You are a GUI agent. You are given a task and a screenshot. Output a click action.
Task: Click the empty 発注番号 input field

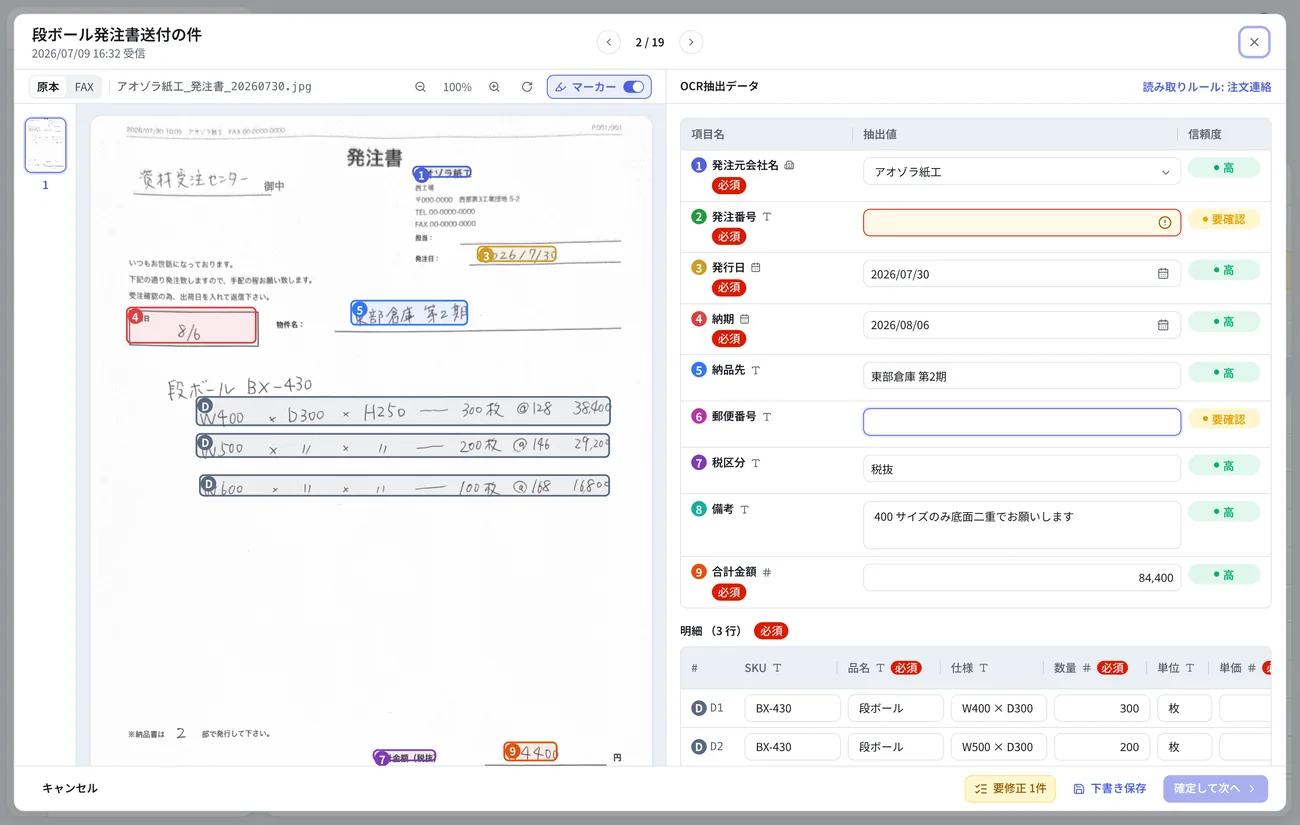click(x=1022, y=223)
